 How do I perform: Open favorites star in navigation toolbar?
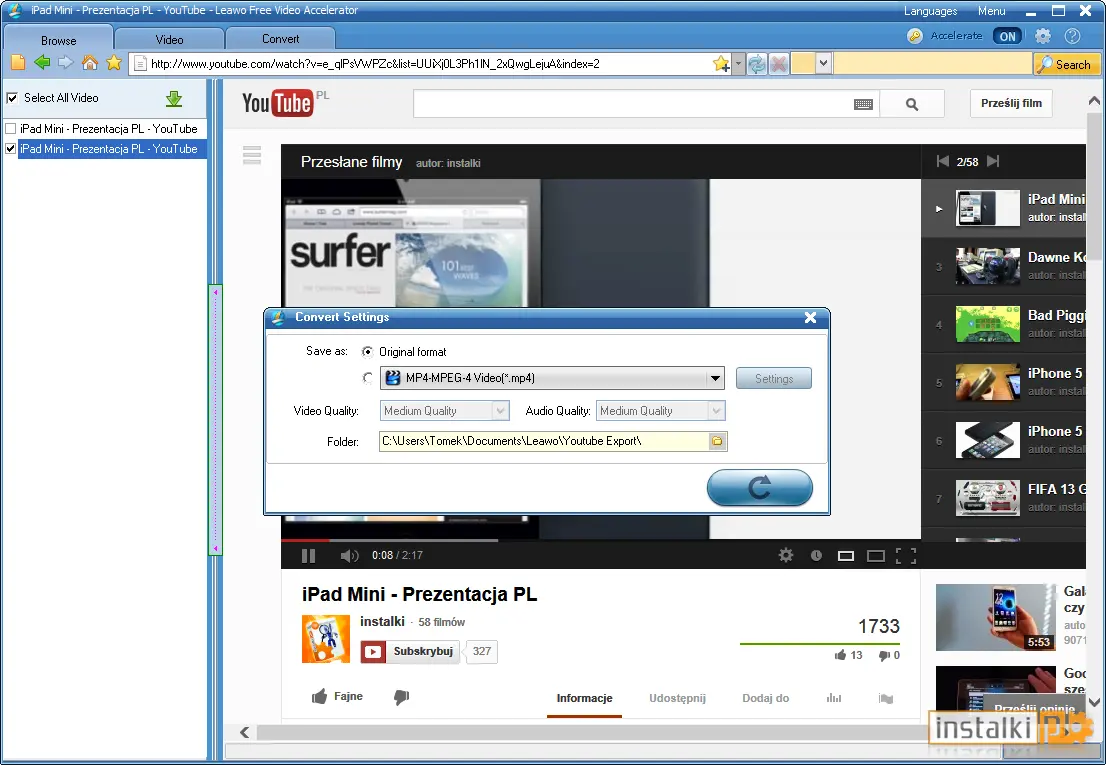point(114,63)
